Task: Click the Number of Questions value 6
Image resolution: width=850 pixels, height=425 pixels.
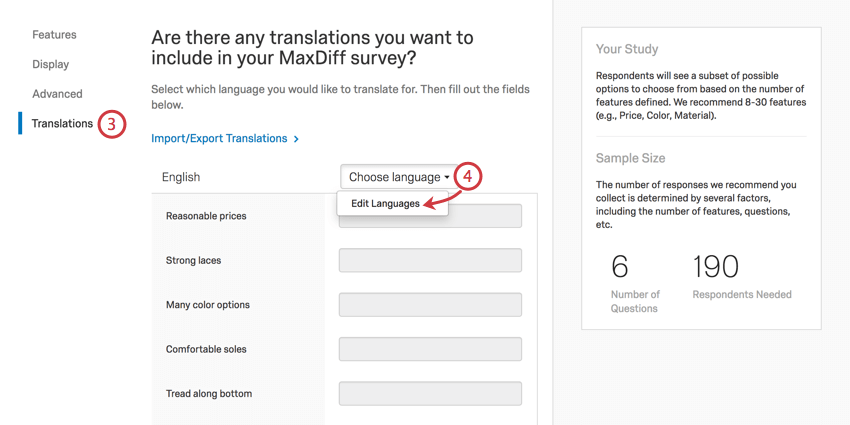Action: (620, 267)
